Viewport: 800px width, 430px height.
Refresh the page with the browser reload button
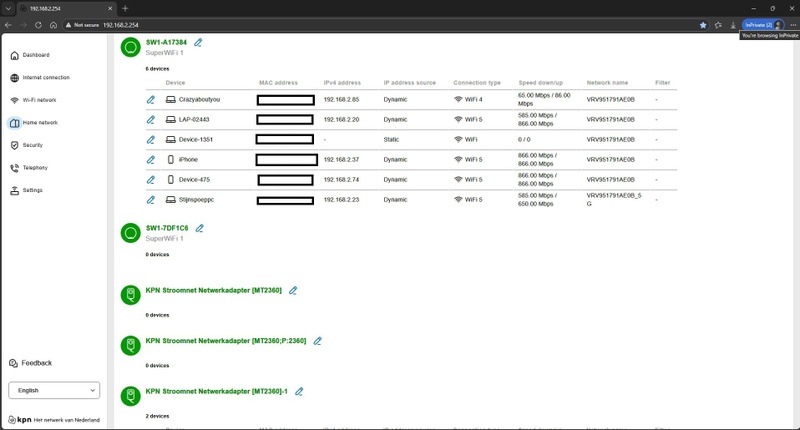(38, 25)
